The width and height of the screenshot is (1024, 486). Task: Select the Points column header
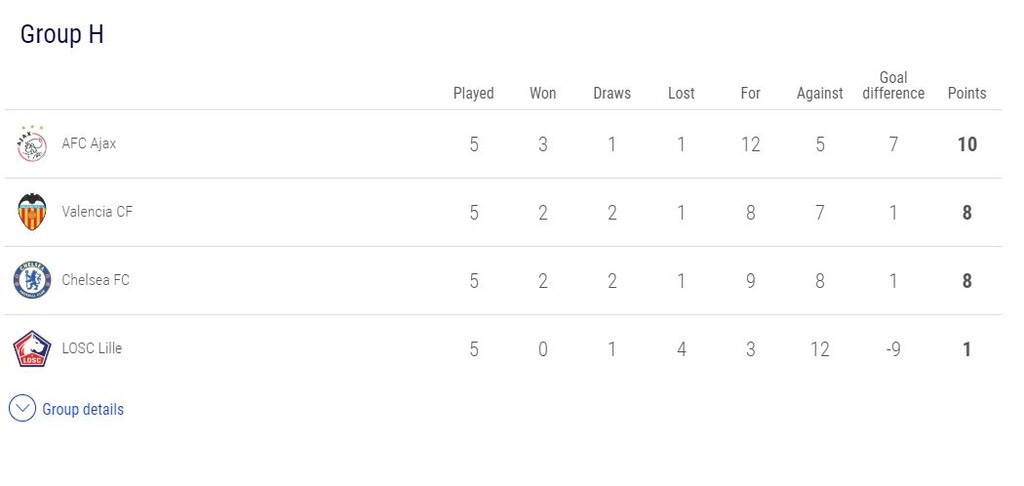point(967,93)
